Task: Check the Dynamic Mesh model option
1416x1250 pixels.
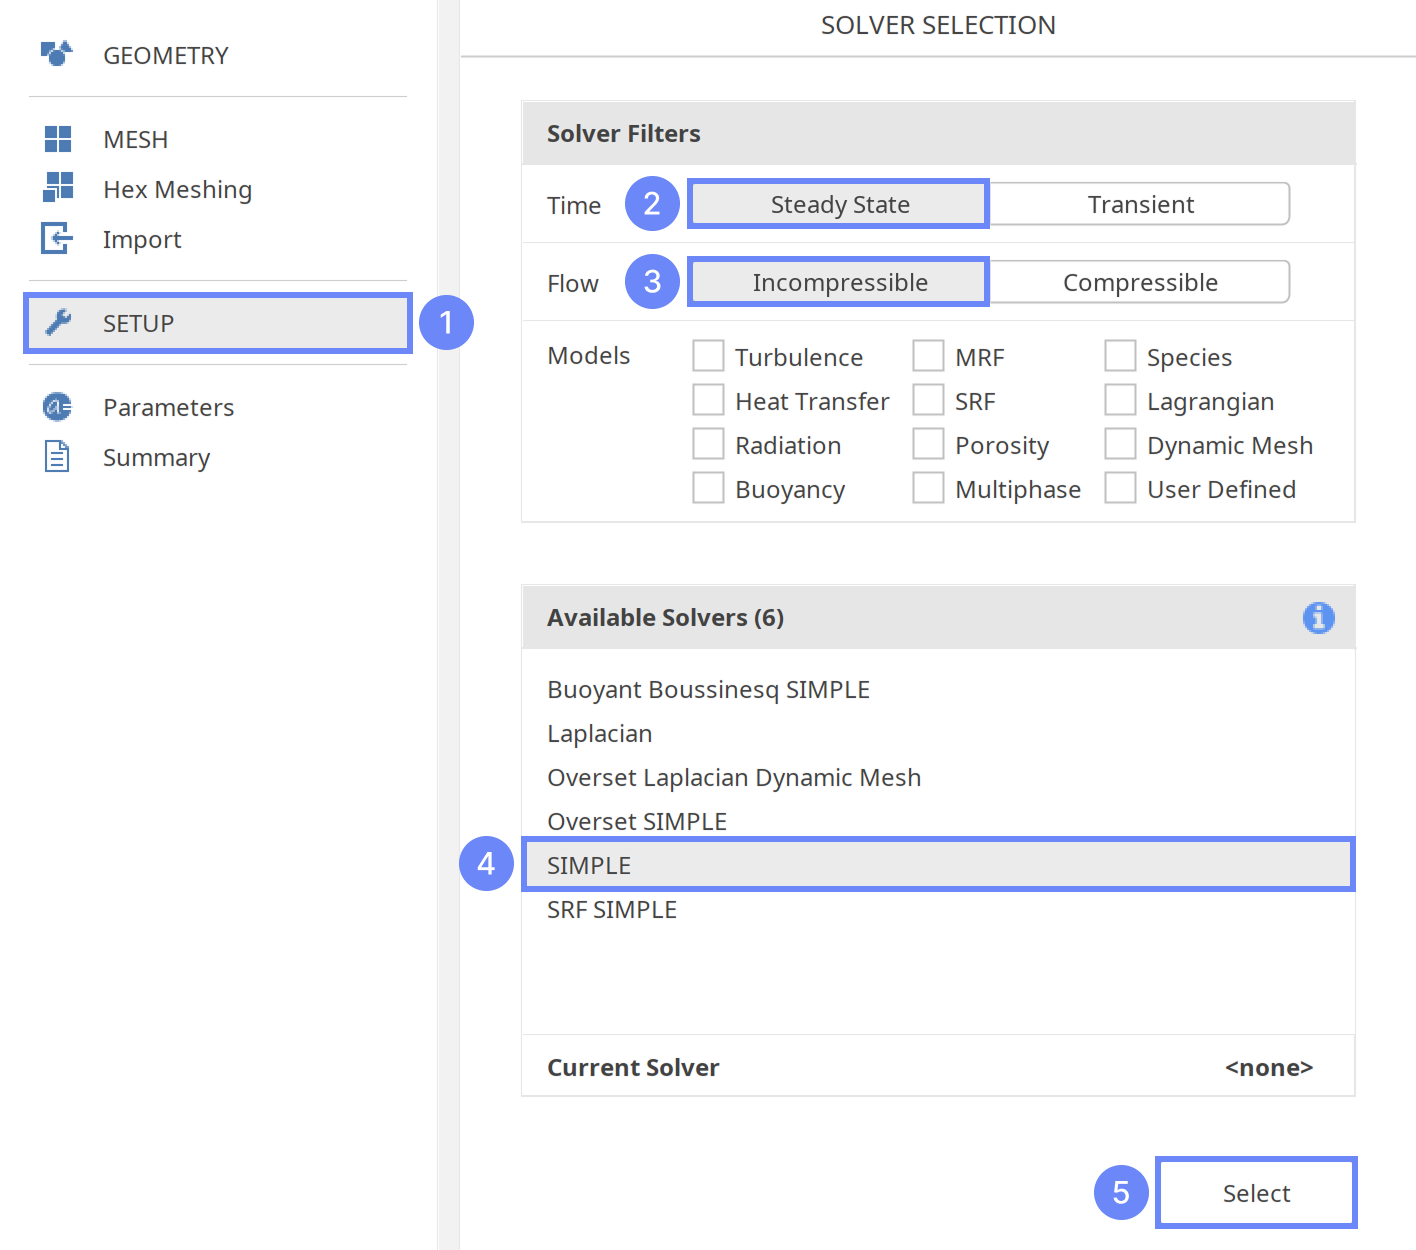Action: [x=1120, y=444]
